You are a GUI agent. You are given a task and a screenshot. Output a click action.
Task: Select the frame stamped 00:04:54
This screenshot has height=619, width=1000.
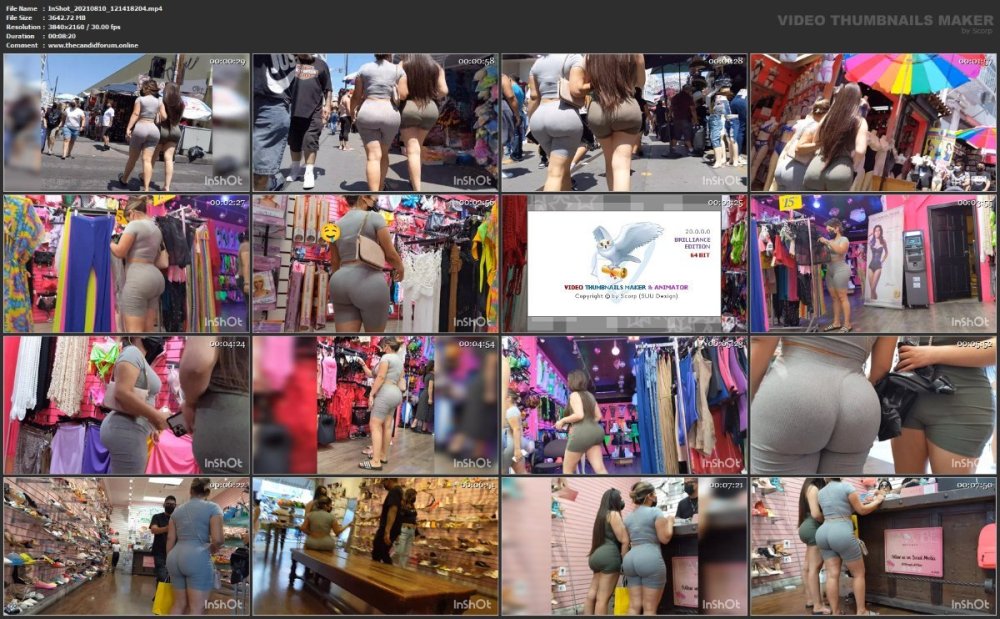375,405
